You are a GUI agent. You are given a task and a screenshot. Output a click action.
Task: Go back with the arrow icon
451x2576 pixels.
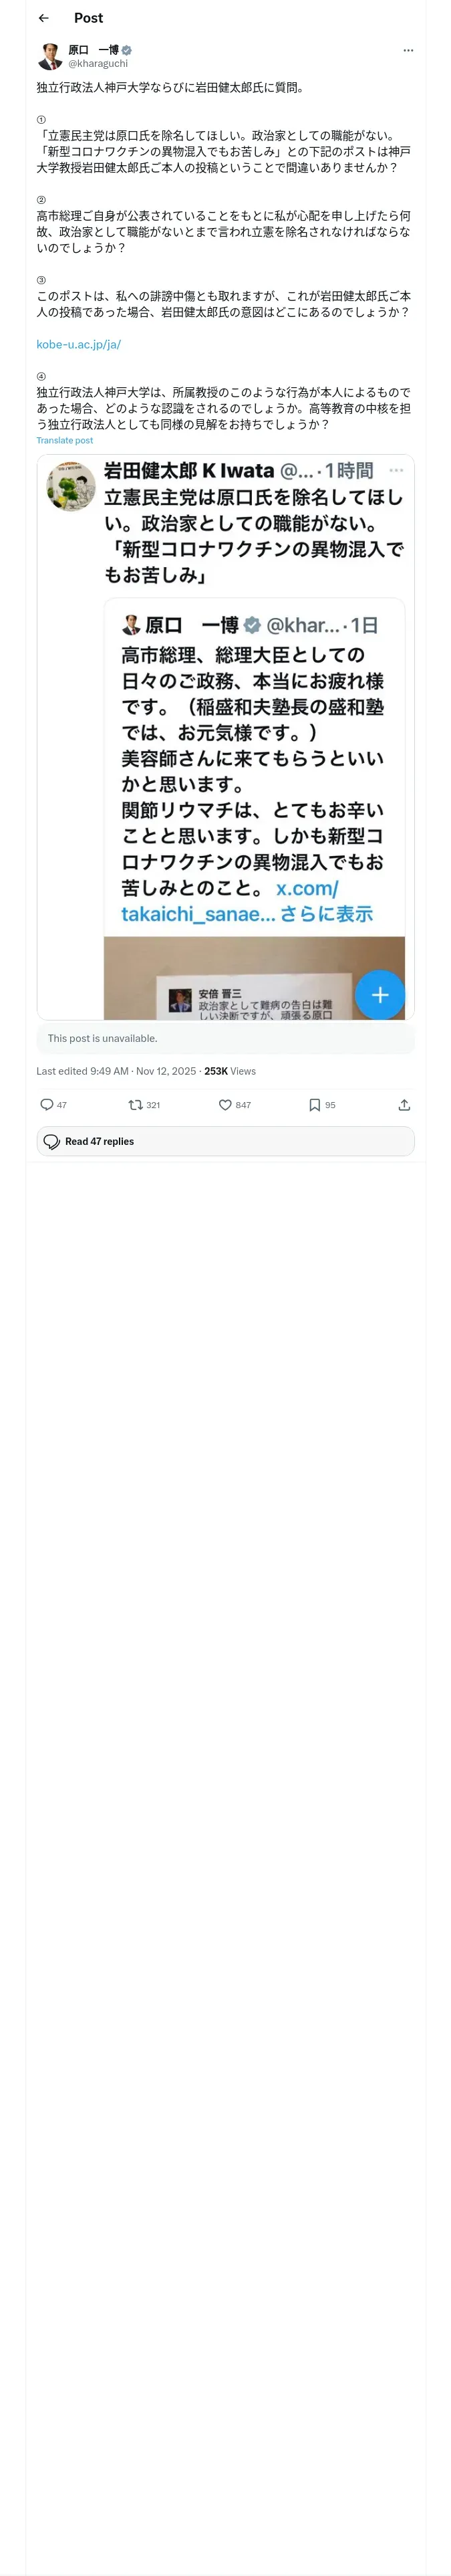click(44, 18)
